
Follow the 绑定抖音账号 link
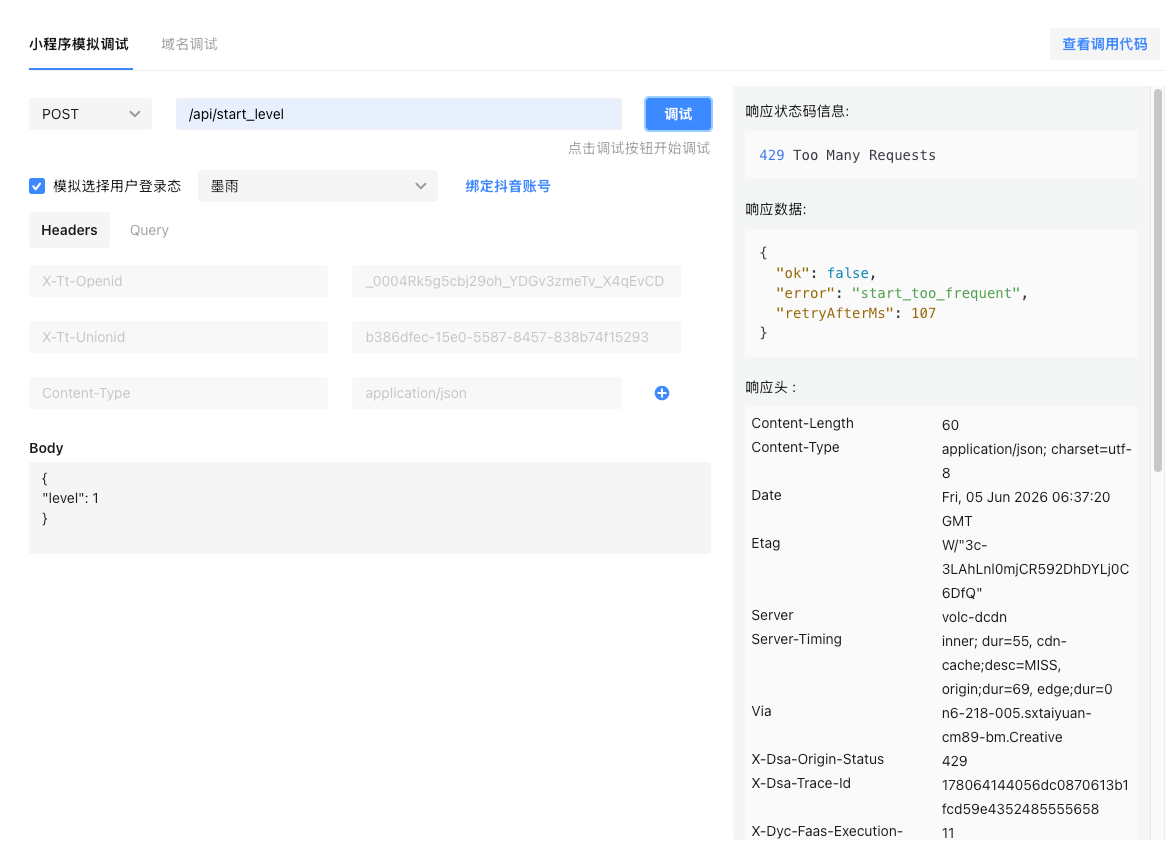[507, 186]
